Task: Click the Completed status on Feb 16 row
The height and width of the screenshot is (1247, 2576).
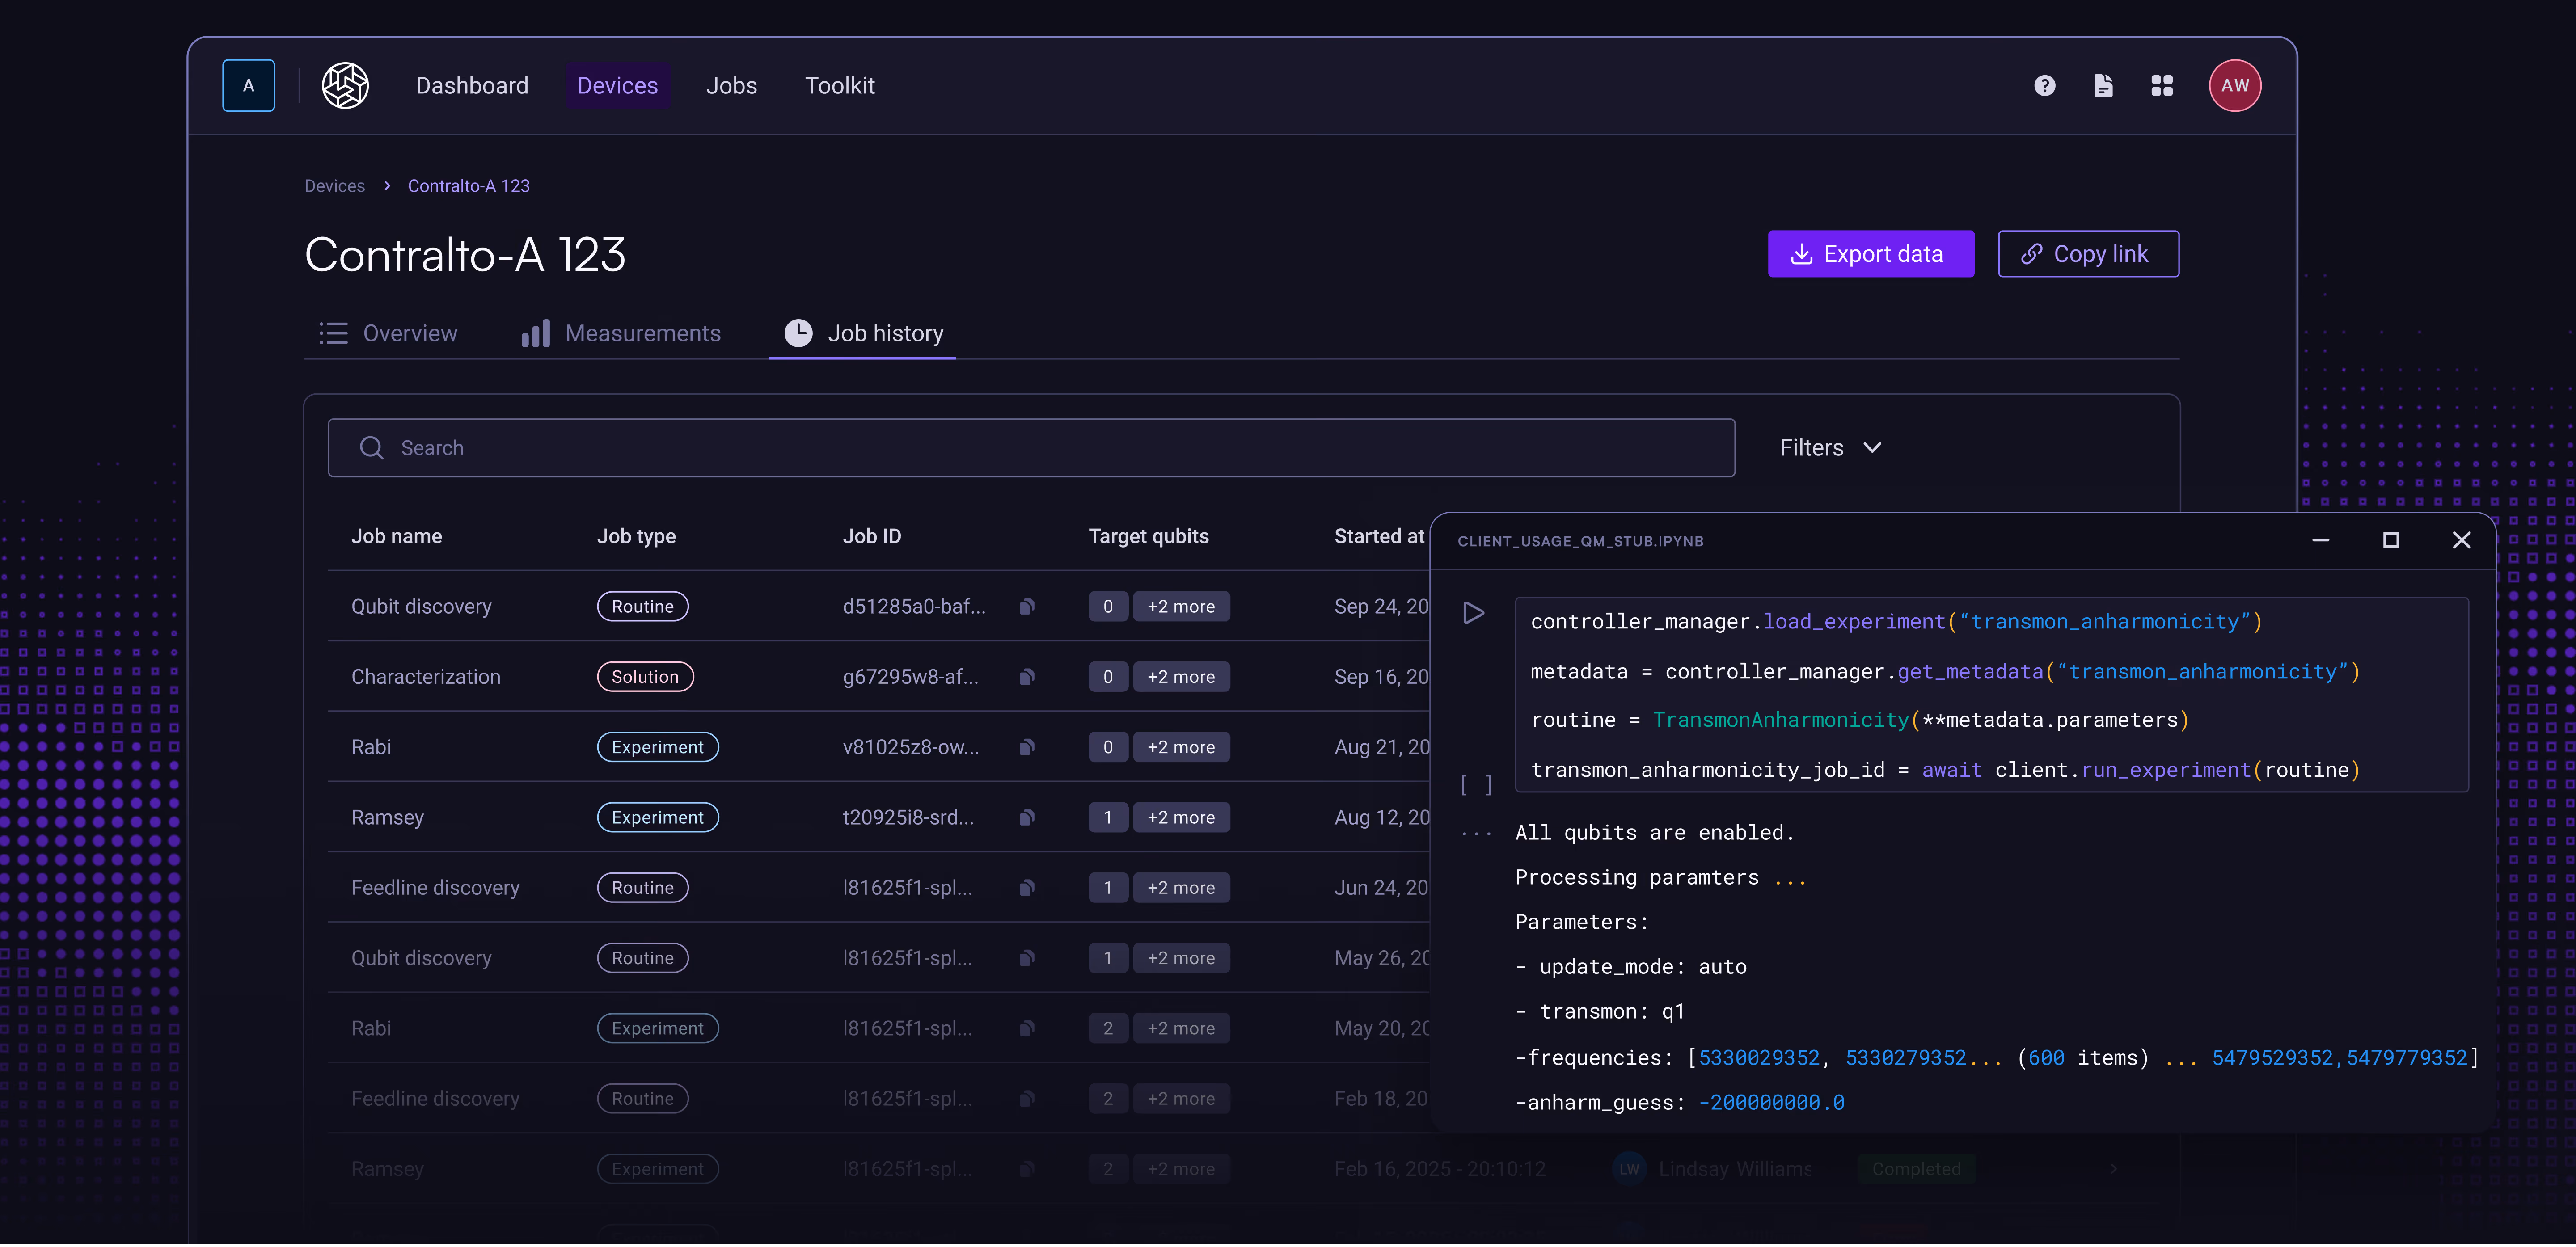Action: pos(1916,1169)
